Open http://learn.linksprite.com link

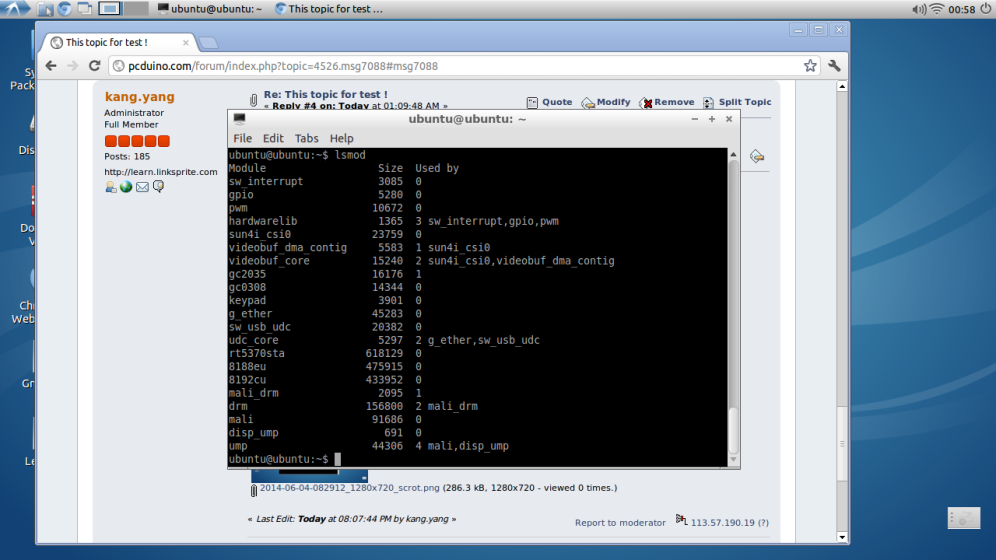[x=161, y=172]
